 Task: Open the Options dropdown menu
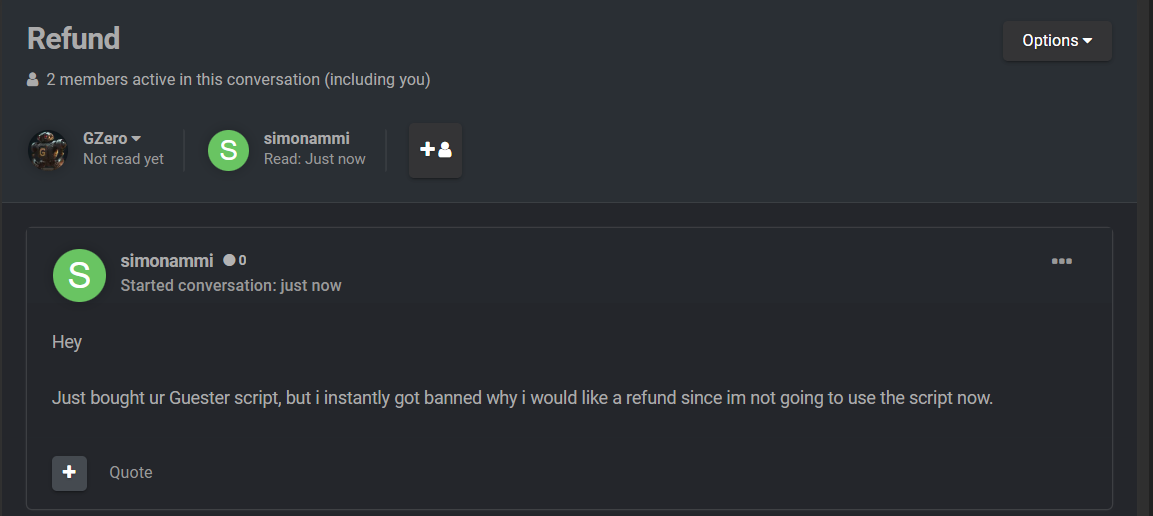coord(1057,41)
